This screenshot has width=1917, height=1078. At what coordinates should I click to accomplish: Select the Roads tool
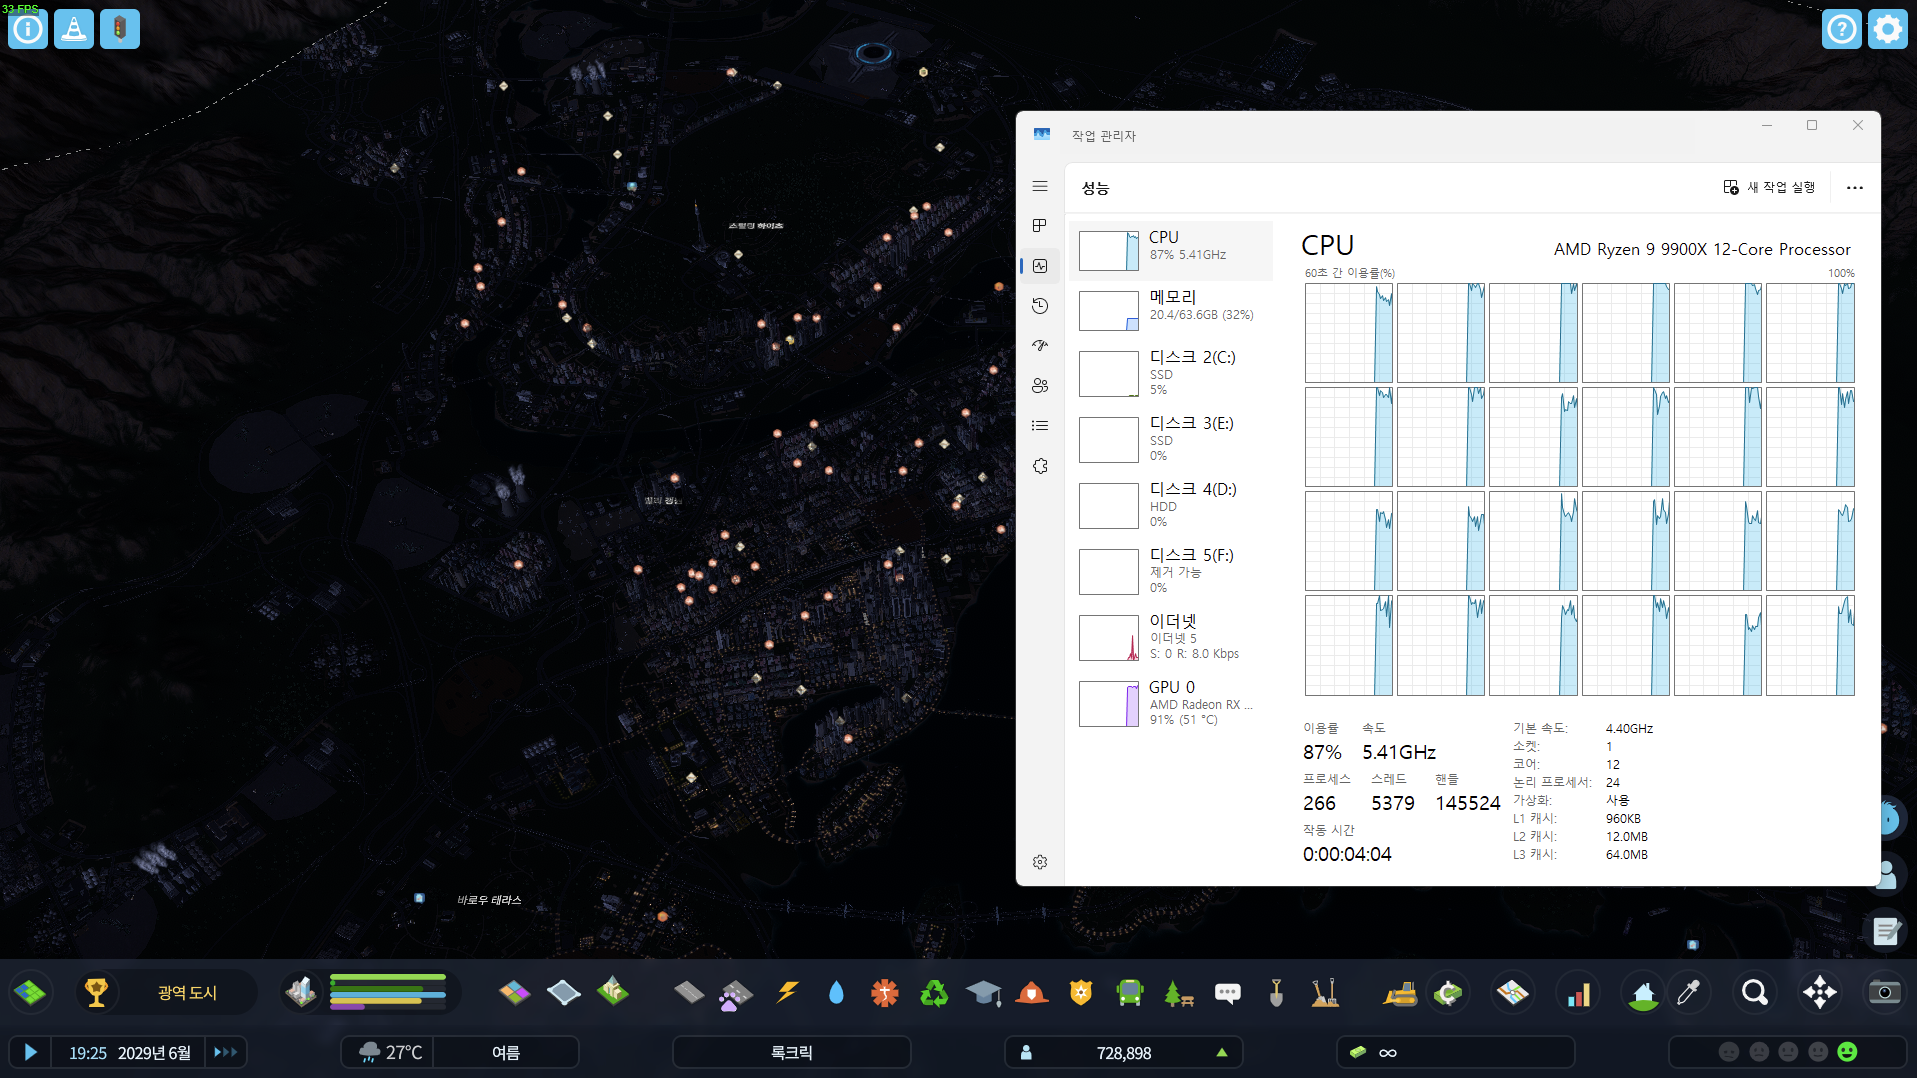tap(689, 992)
